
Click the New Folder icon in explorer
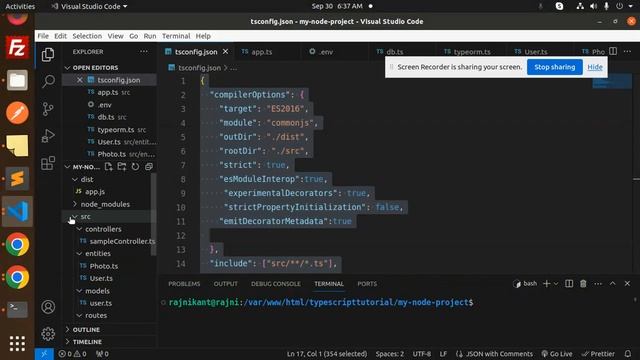[122, 167]
